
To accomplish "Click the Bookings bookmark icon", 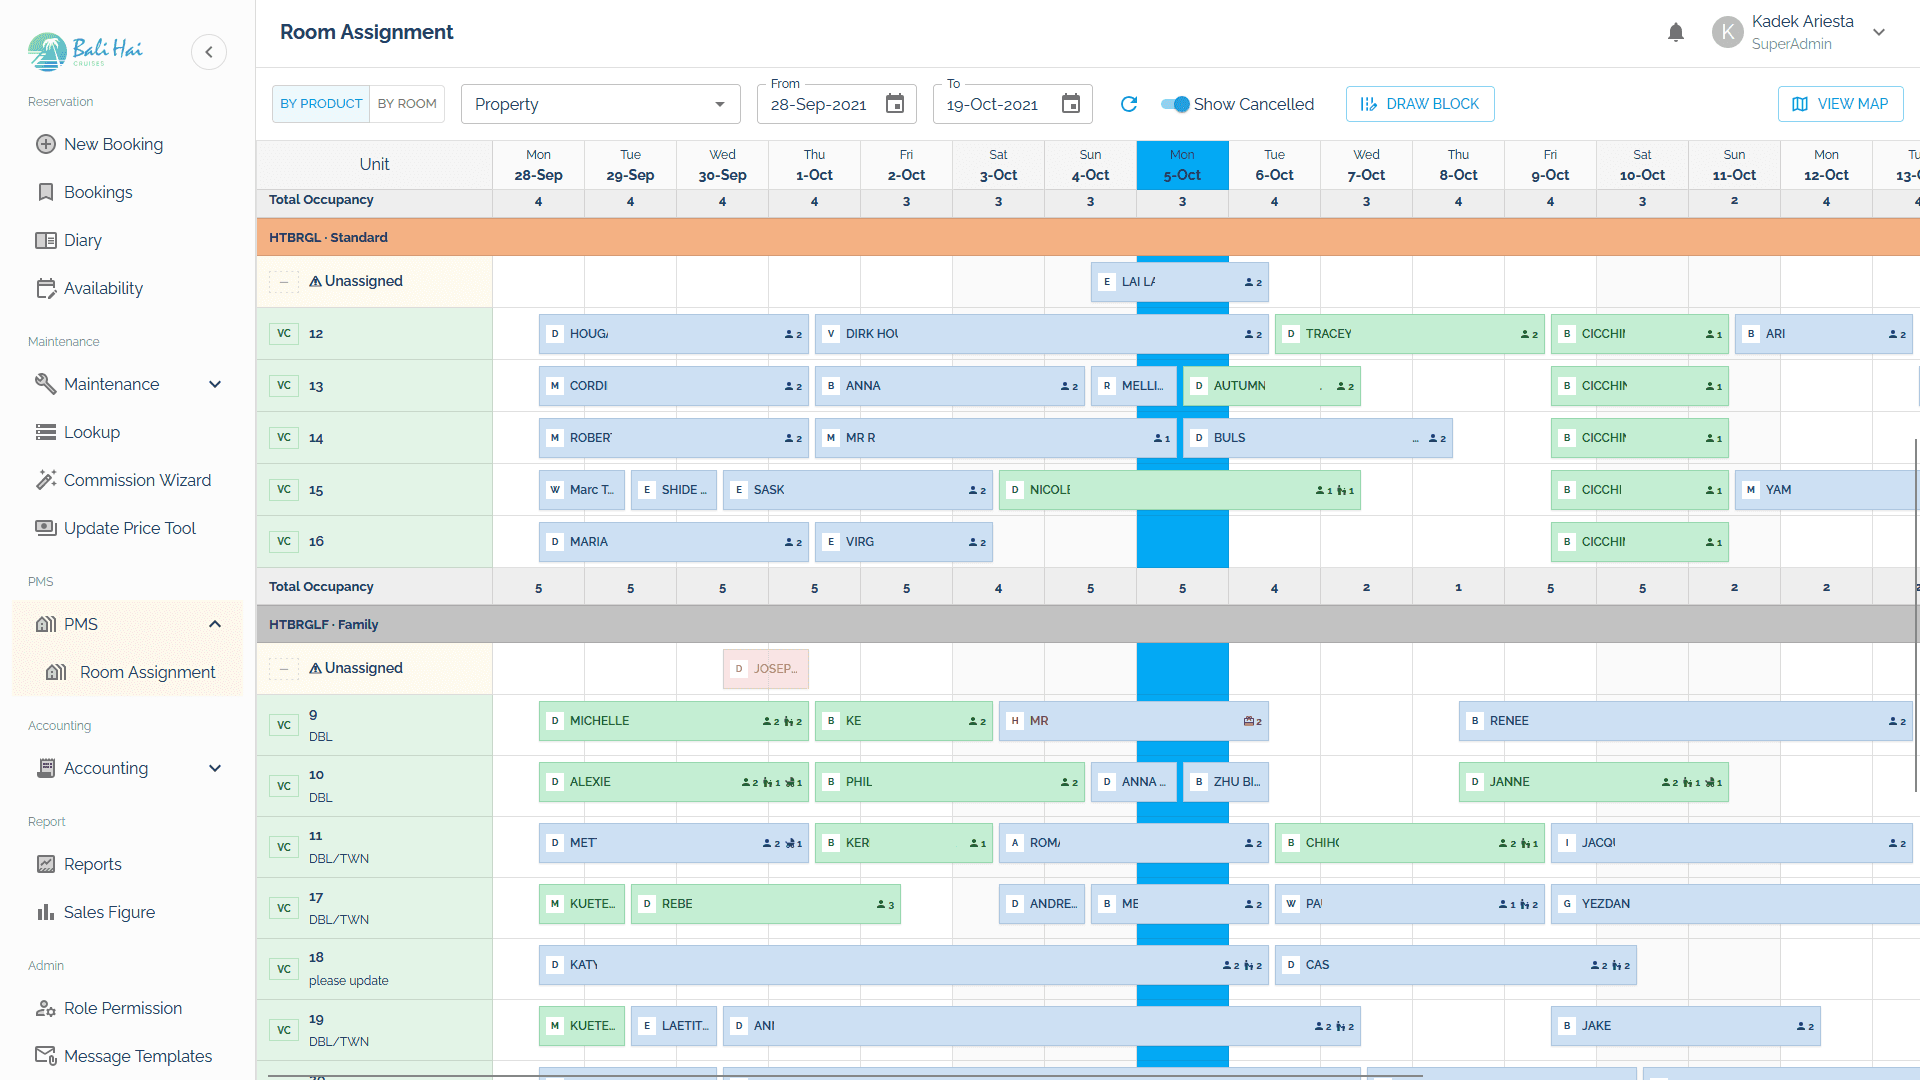I will click(46, 192).
